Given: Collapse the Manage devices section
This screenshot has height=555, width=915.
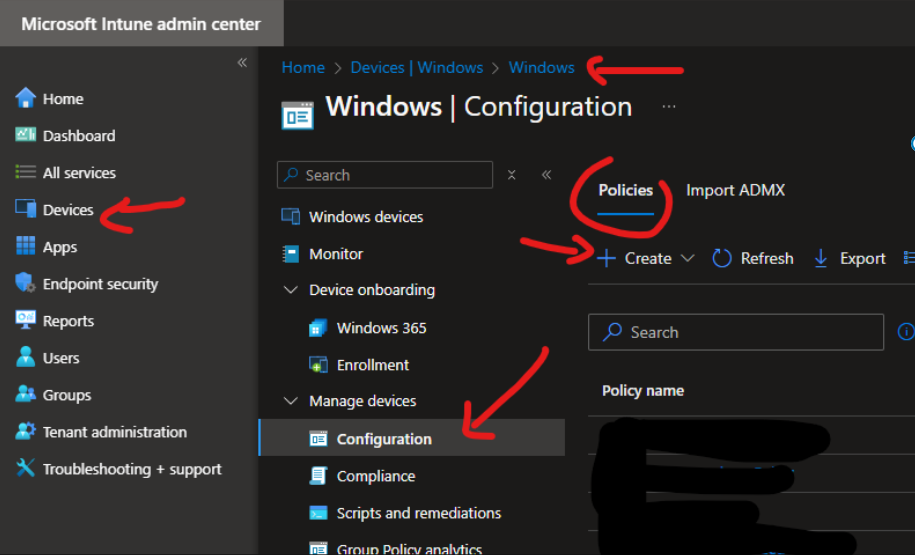Looking at the screenshot, I should 290,401.
